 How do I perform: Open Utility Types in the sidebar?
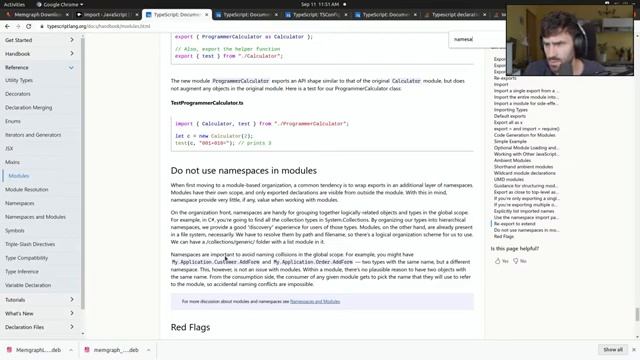pyautogui.click(x=19, y=80)
